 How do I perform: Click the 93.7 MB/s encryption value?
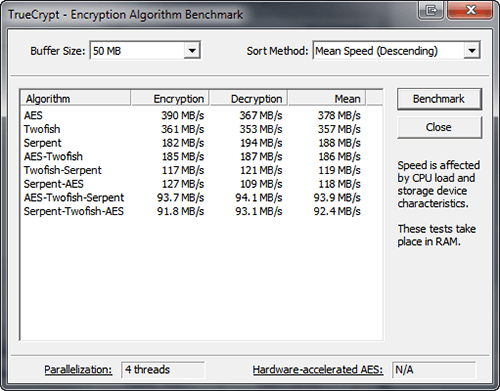[181, 197]
